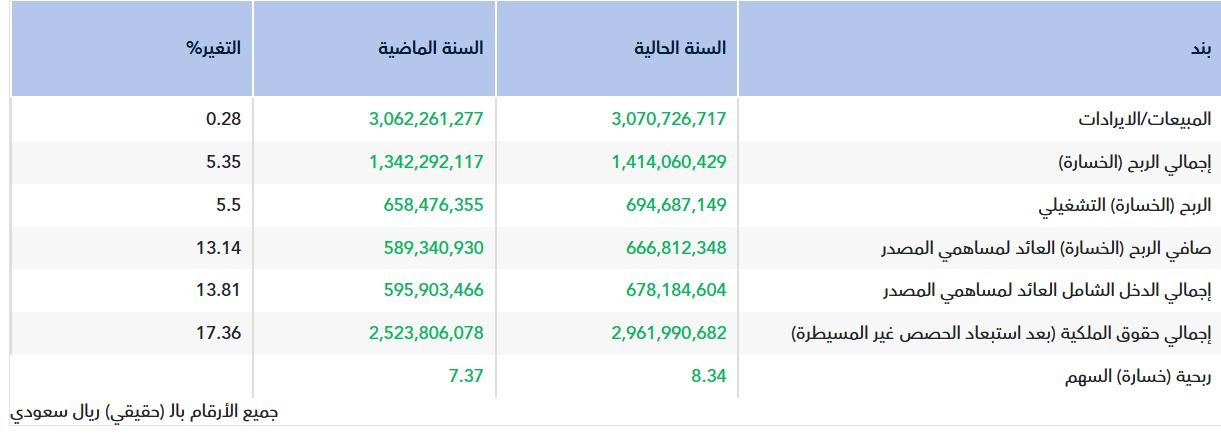1221x441 pixels.
Task: Click the السنة الماضية column header
Action: 431,48
